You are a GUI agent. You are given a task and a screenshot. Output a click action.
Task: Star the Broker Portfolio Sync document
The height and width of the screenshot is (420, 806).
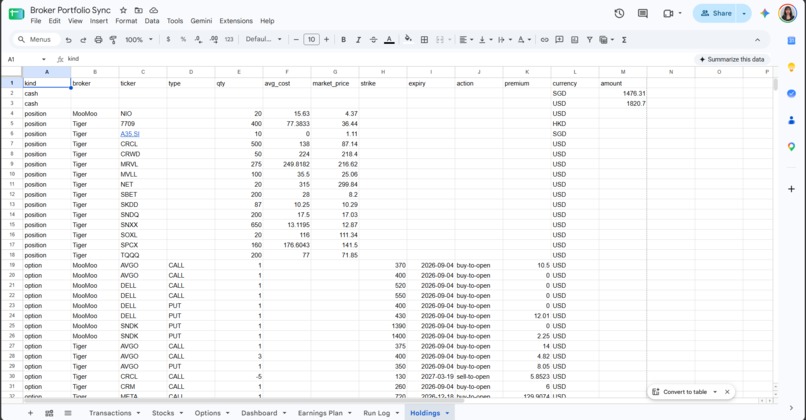pyautogui.click(x=123, y=10)
